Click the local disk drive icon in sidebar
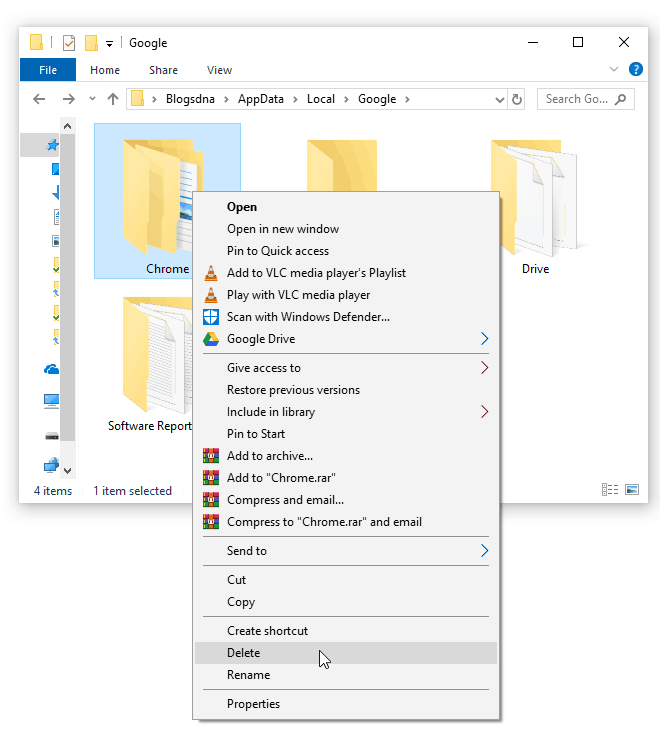Screen dimensions: 660x732 [x=52, y=436]
